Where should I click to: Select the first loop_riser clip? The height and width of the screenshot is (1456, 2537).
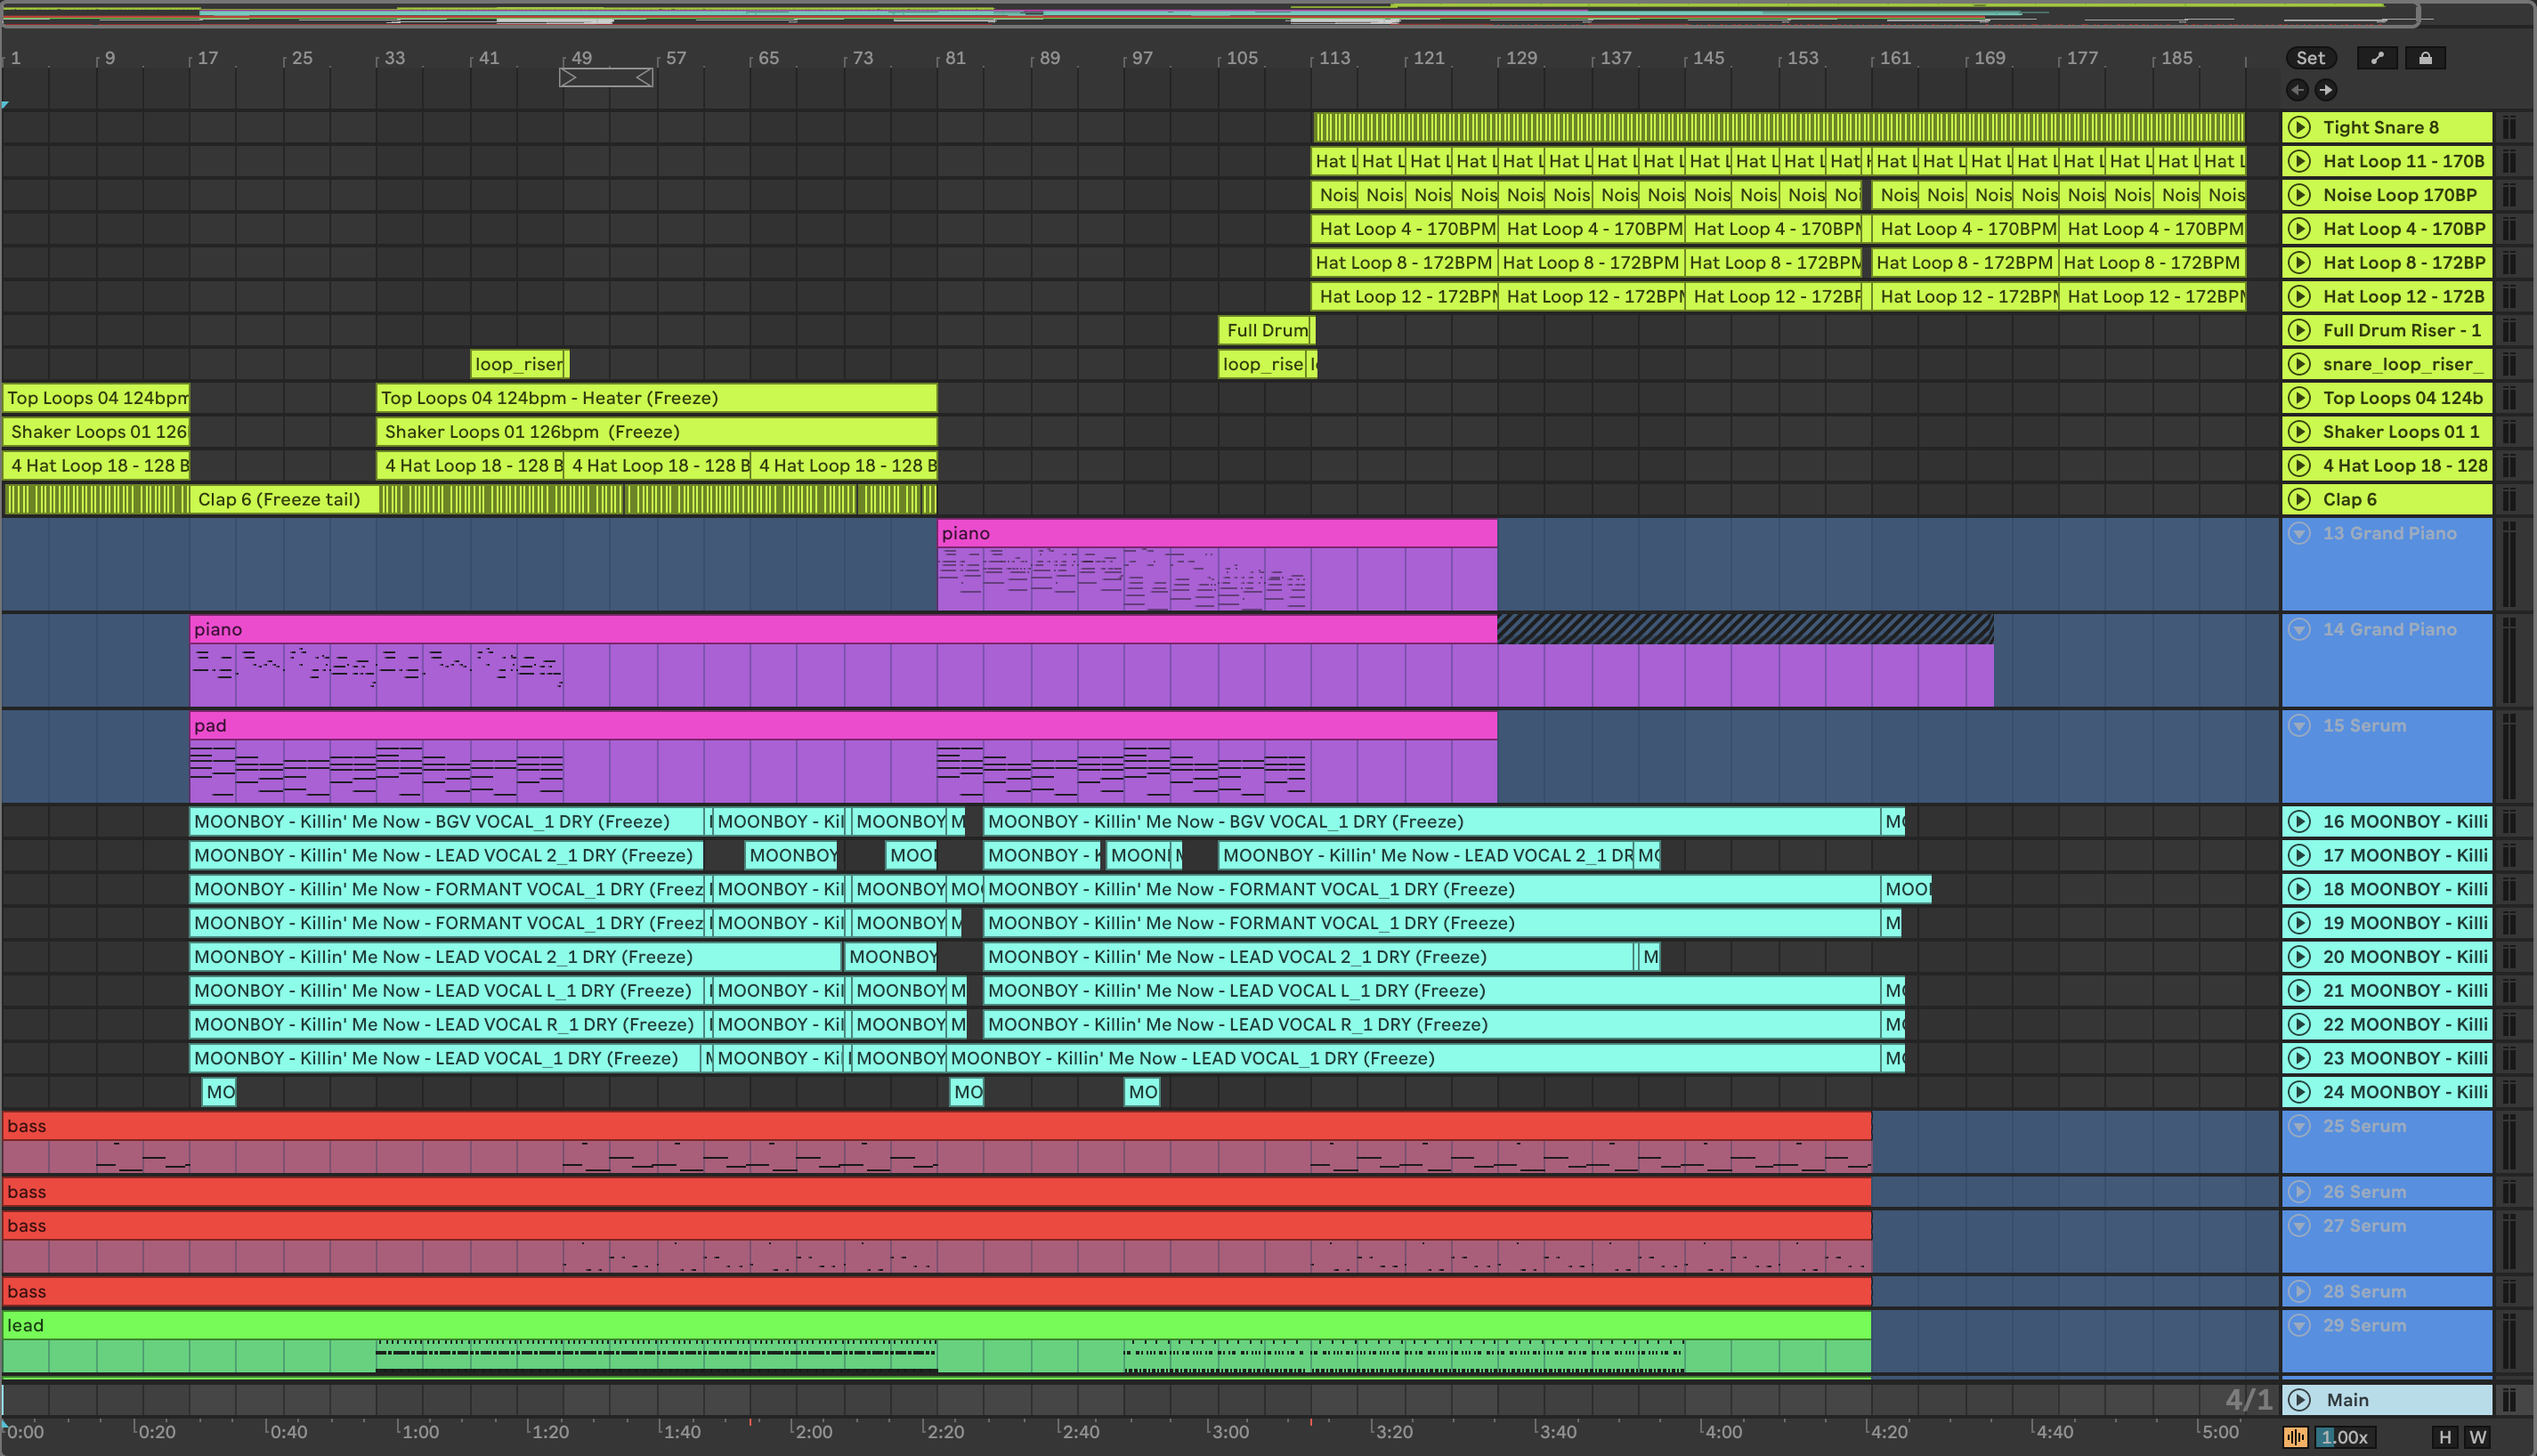pos(519,364)
